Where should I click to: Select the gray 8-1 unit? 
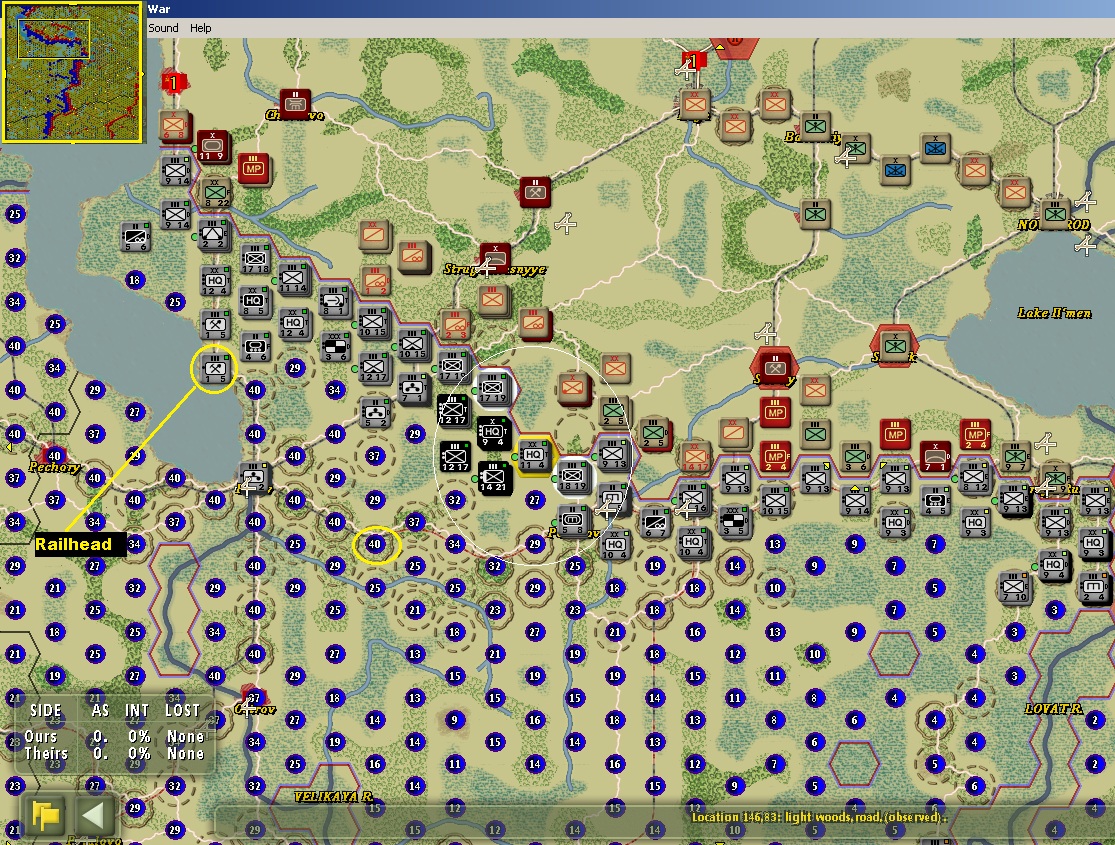(x=334, y=301)
